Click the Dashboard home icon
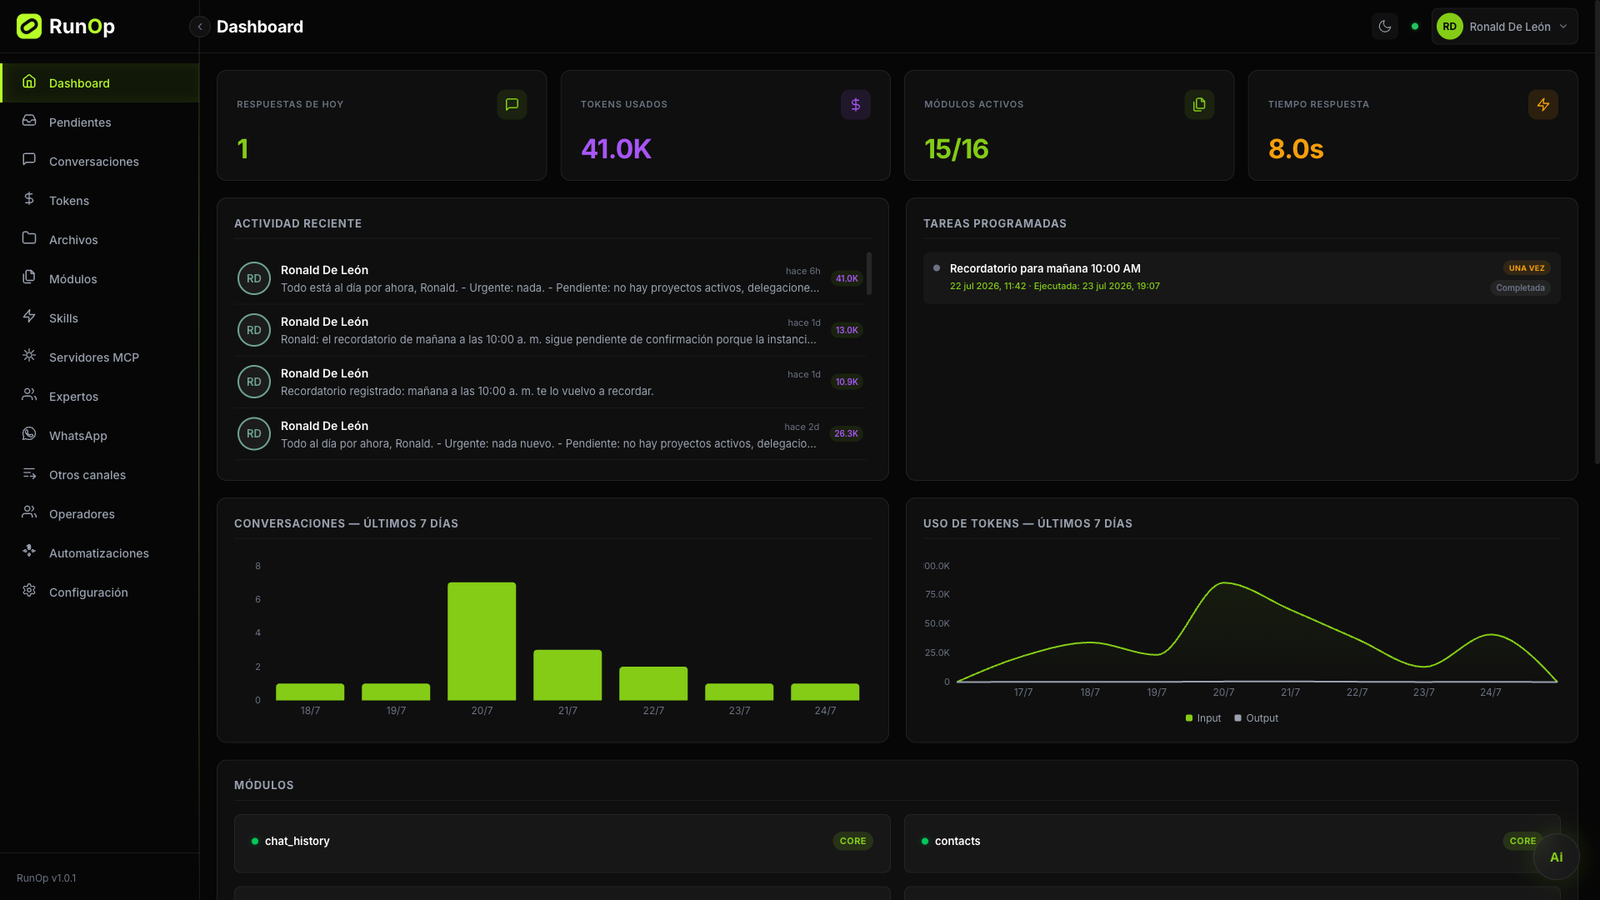The height and width of the screenshot is (900, 1600). pos(29,82)
